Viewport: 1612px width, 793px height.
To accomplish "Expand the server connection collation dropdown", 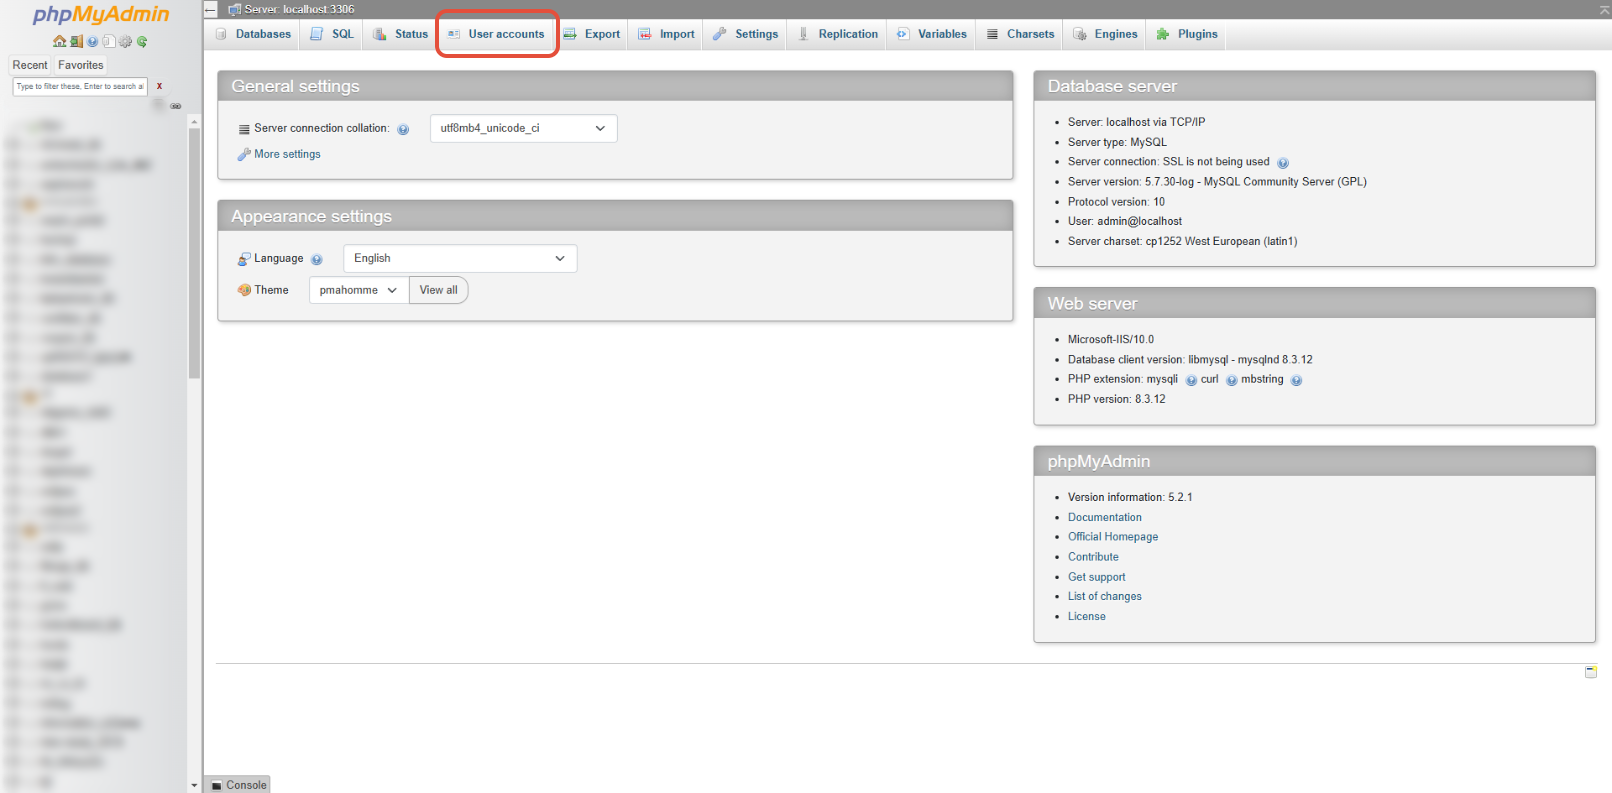I will (x=523, y=128).
